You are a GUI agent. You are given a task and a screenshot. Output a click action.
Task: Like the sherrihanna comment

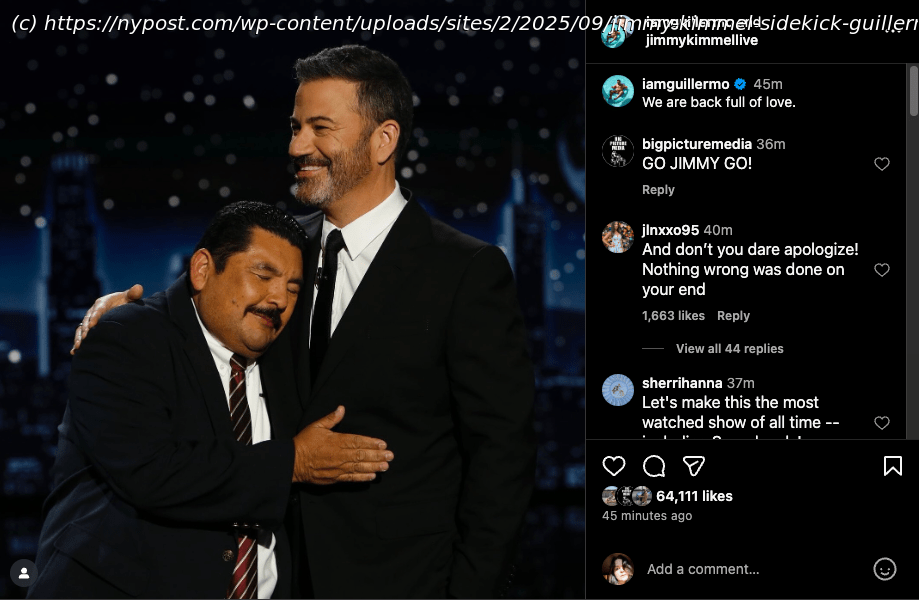[x=881, y=422]
